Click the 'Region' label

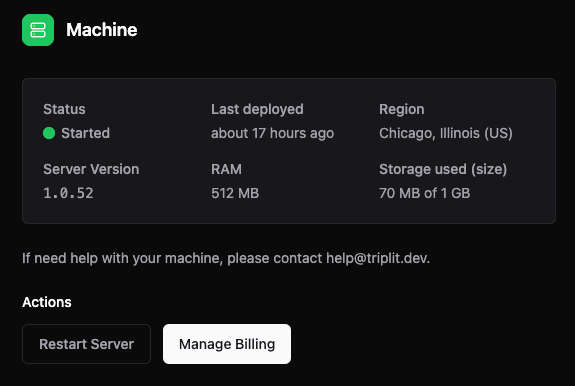pos(402,110)
